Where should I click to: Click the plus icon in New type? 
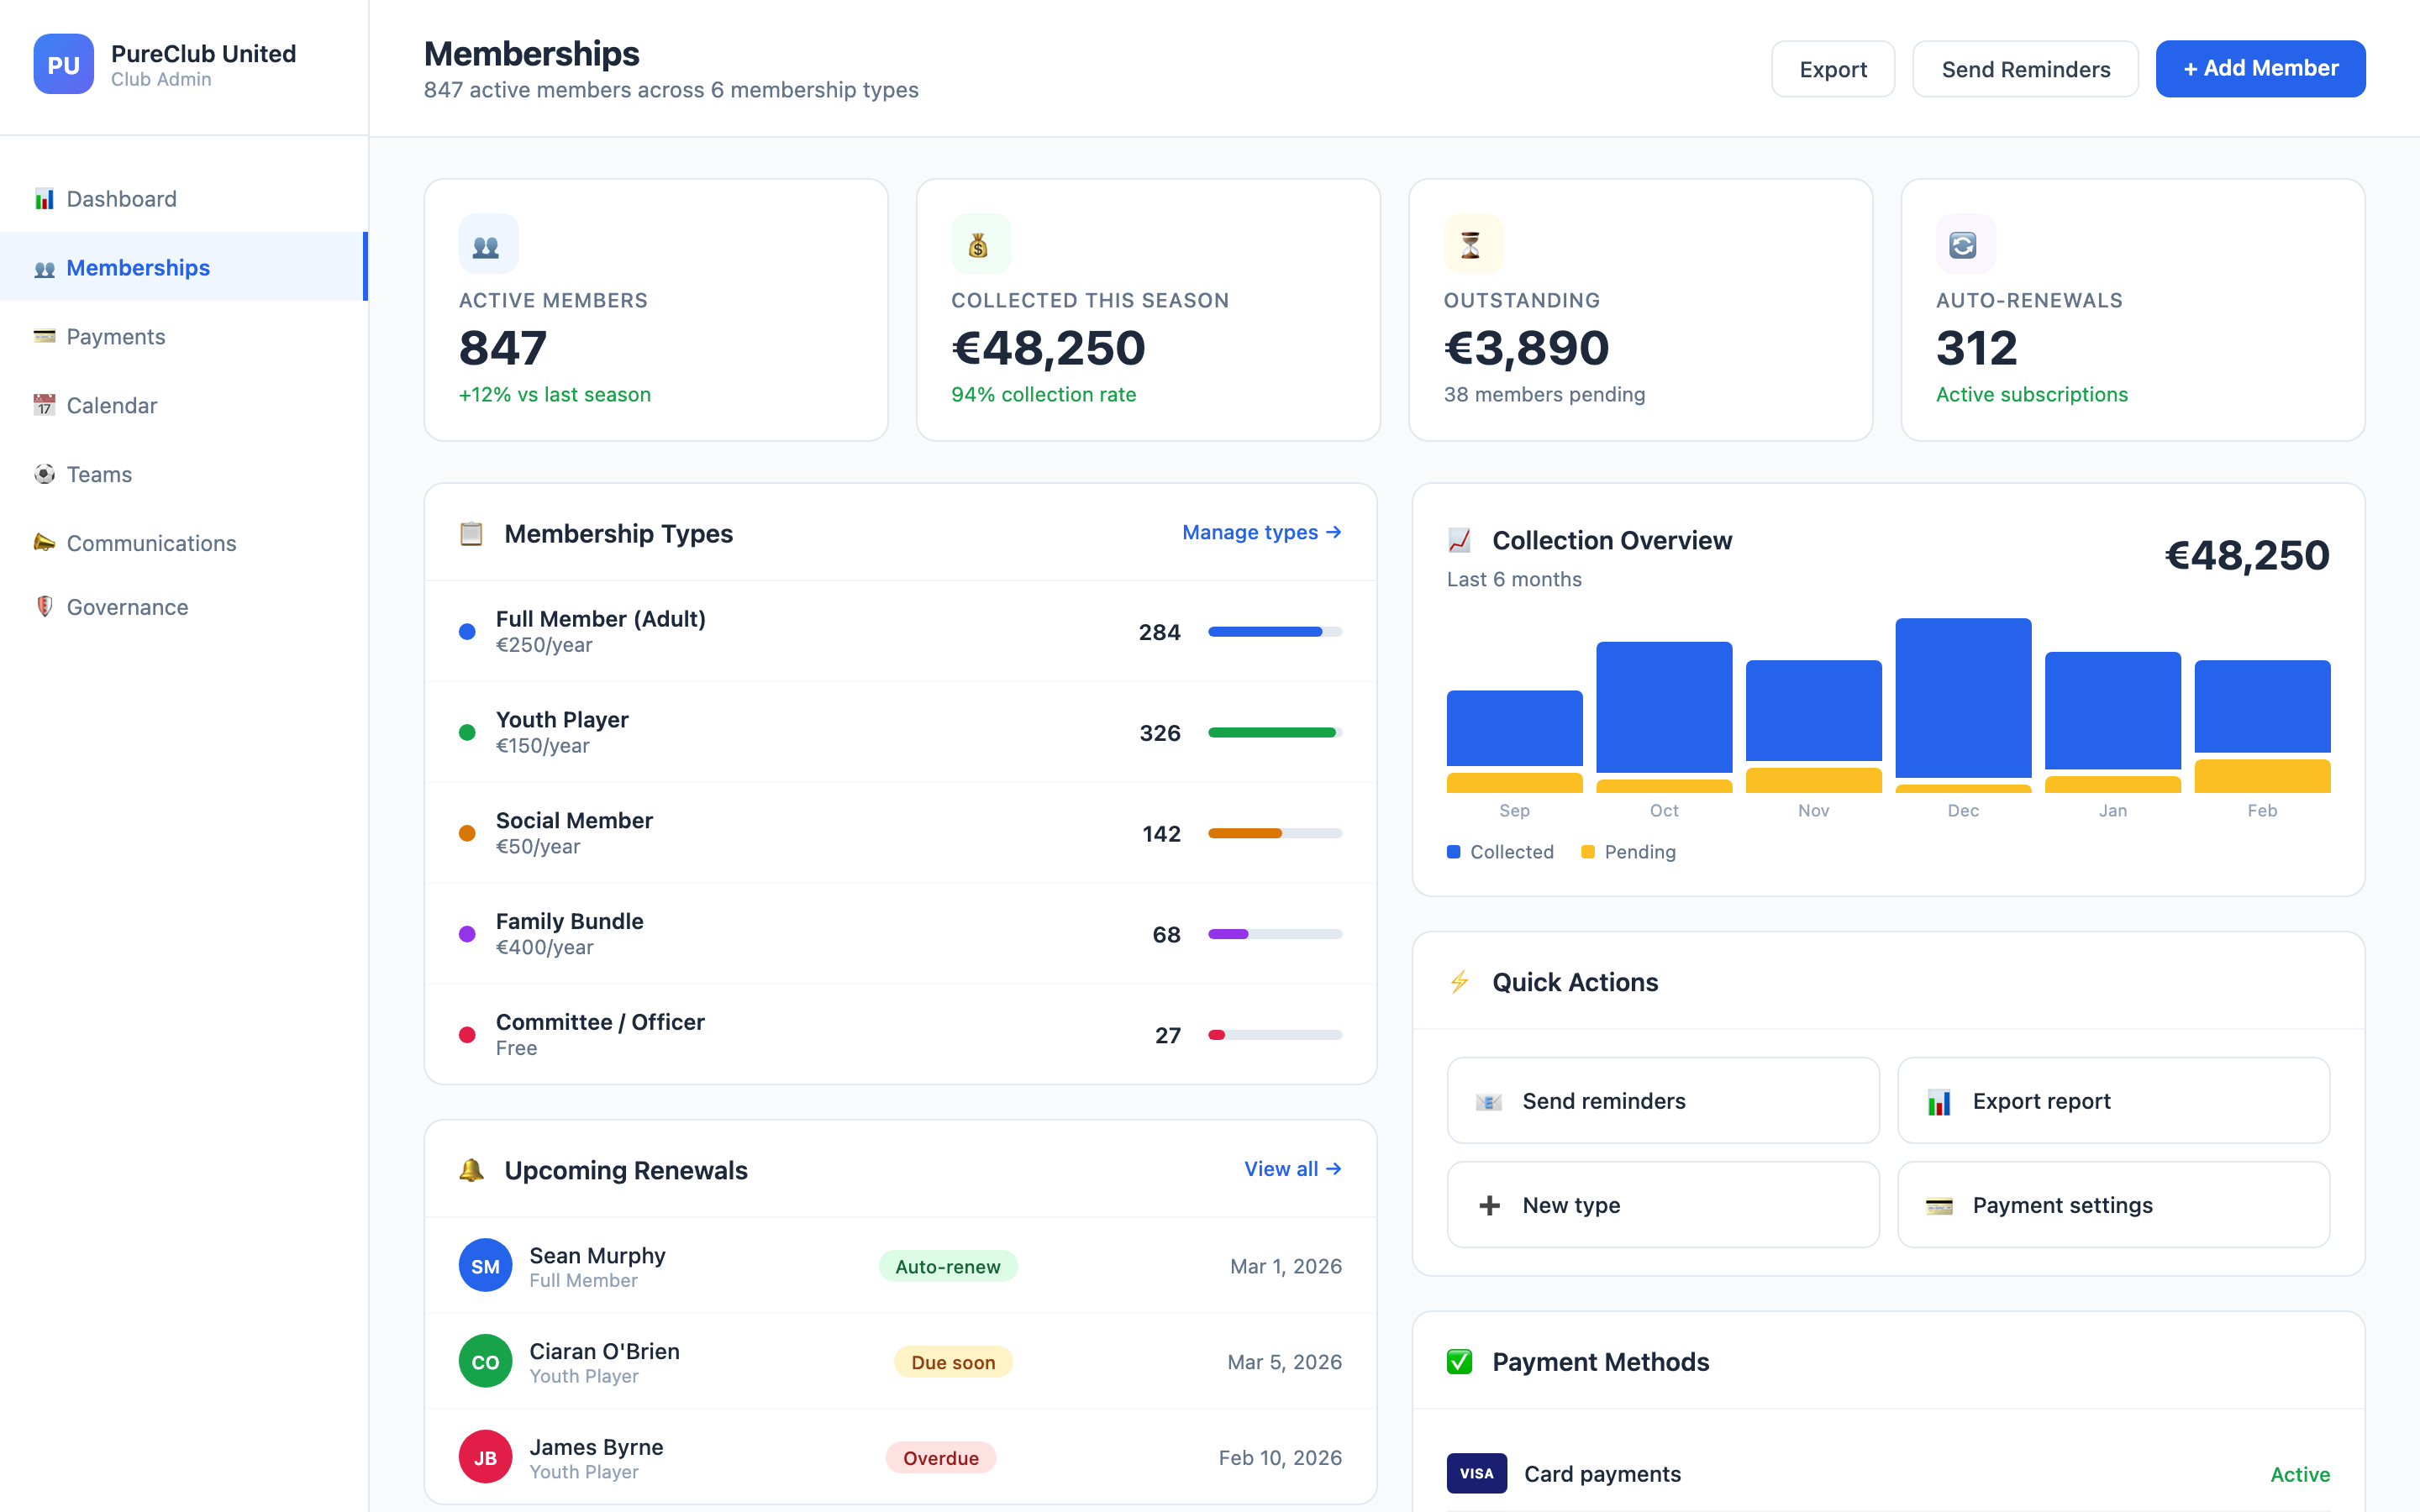pyautogui.click(x=1489, y=1205)
